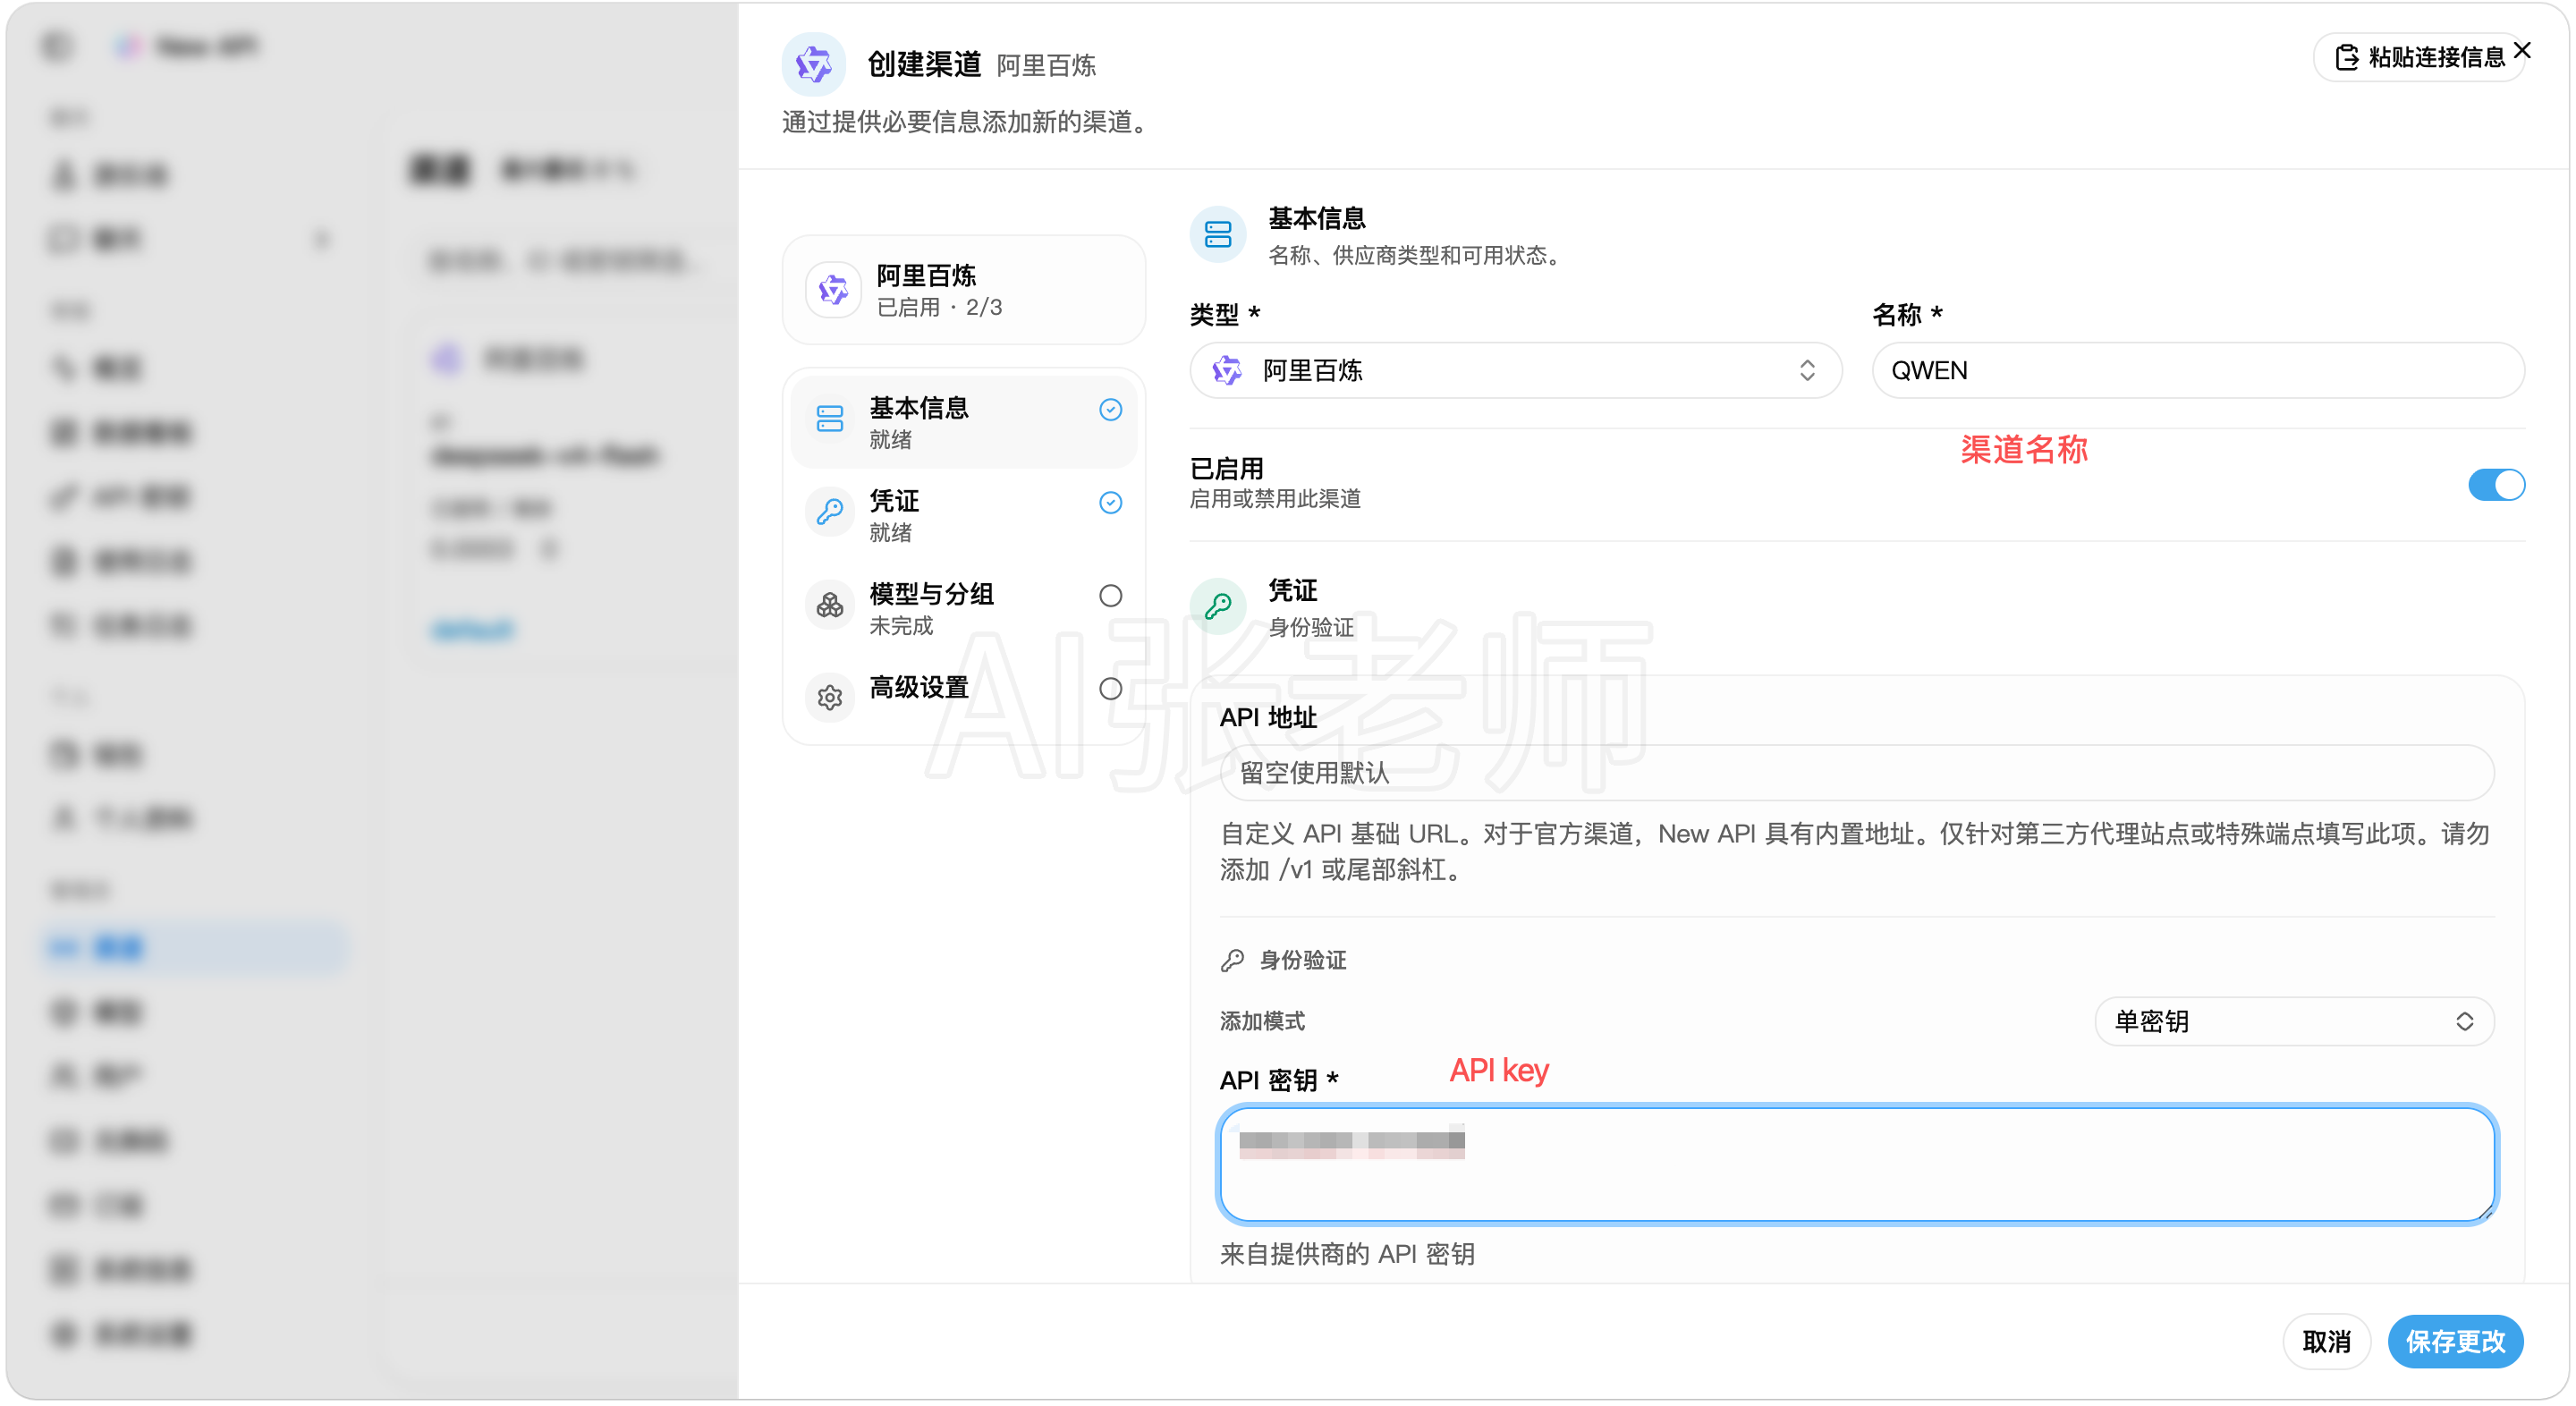Click '名称、供应商类型和可用状态。' subtitle

coord(1417,255)
